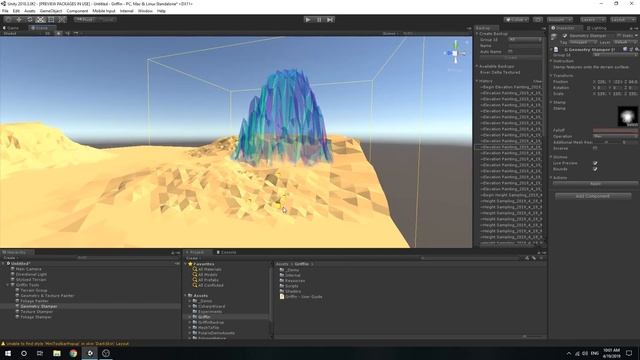Click the Pause button

click(x=319, y=19)
